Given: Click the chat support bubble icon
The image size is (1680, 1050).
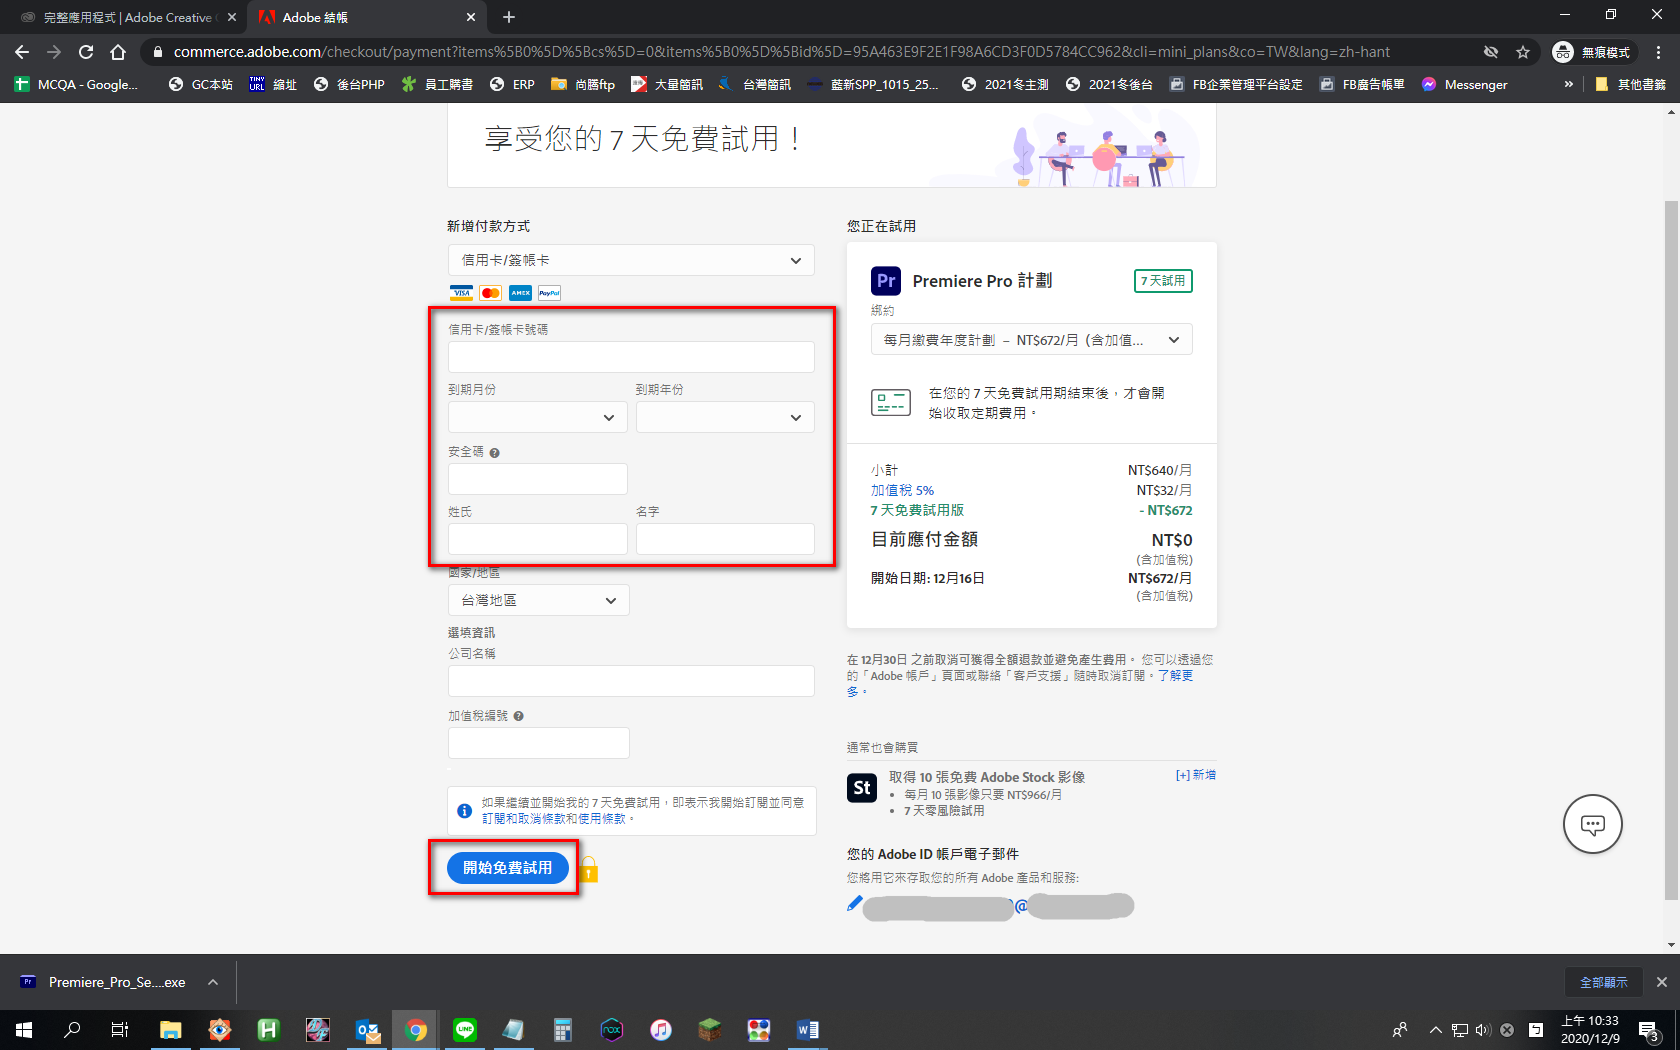Looking at the screenshot, I should click(x=1592, y=824).
